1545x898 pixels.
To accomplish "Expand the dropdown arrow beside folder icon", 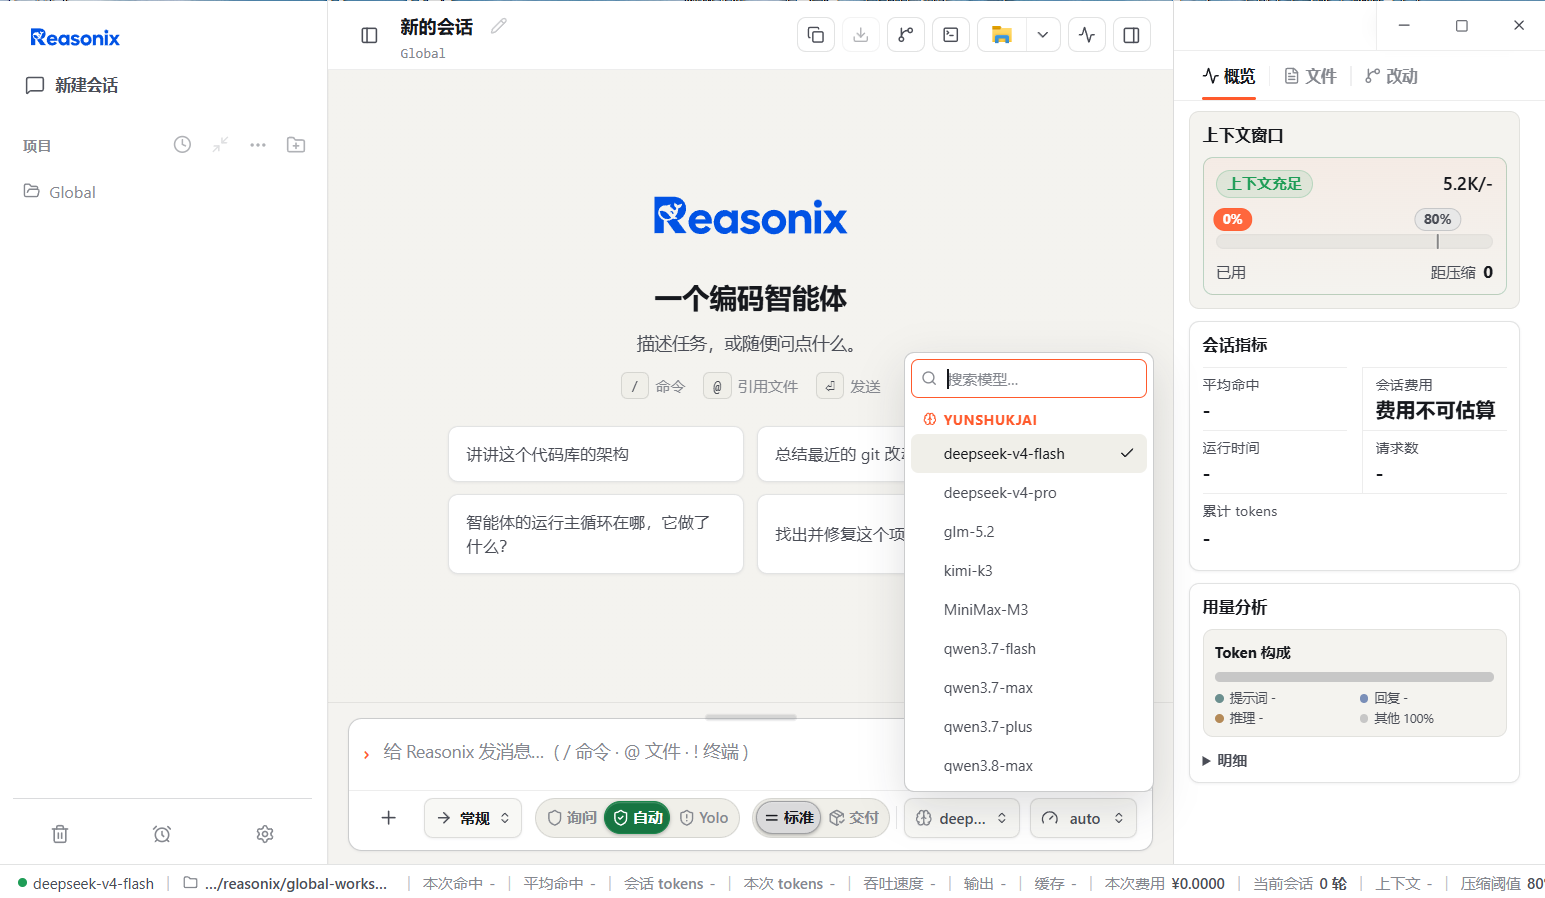I will coord(1043,35).
